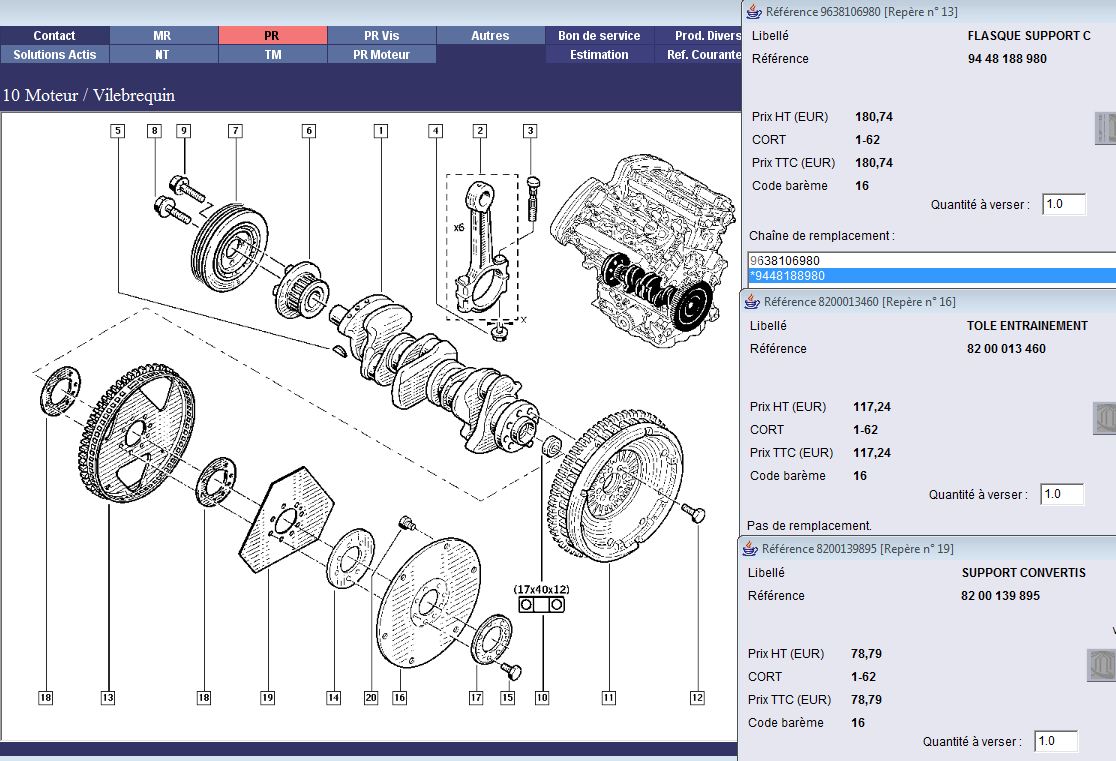Click the part image icon in TOLE ENTRAINEMENT panel

[x=1104, y=418]
